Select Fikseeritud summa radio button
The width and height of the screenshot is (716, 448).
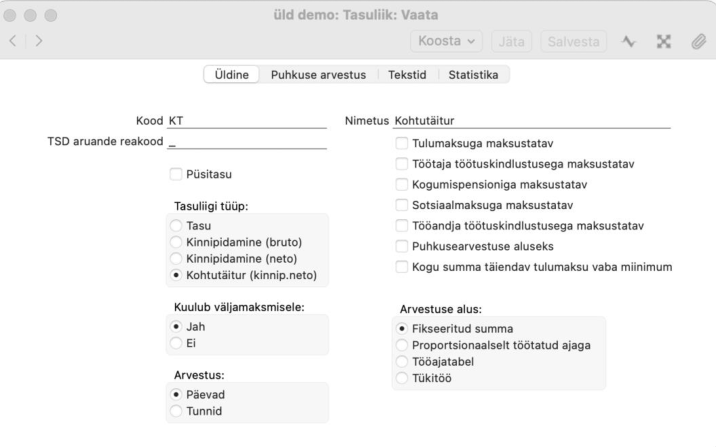(402, 329)
